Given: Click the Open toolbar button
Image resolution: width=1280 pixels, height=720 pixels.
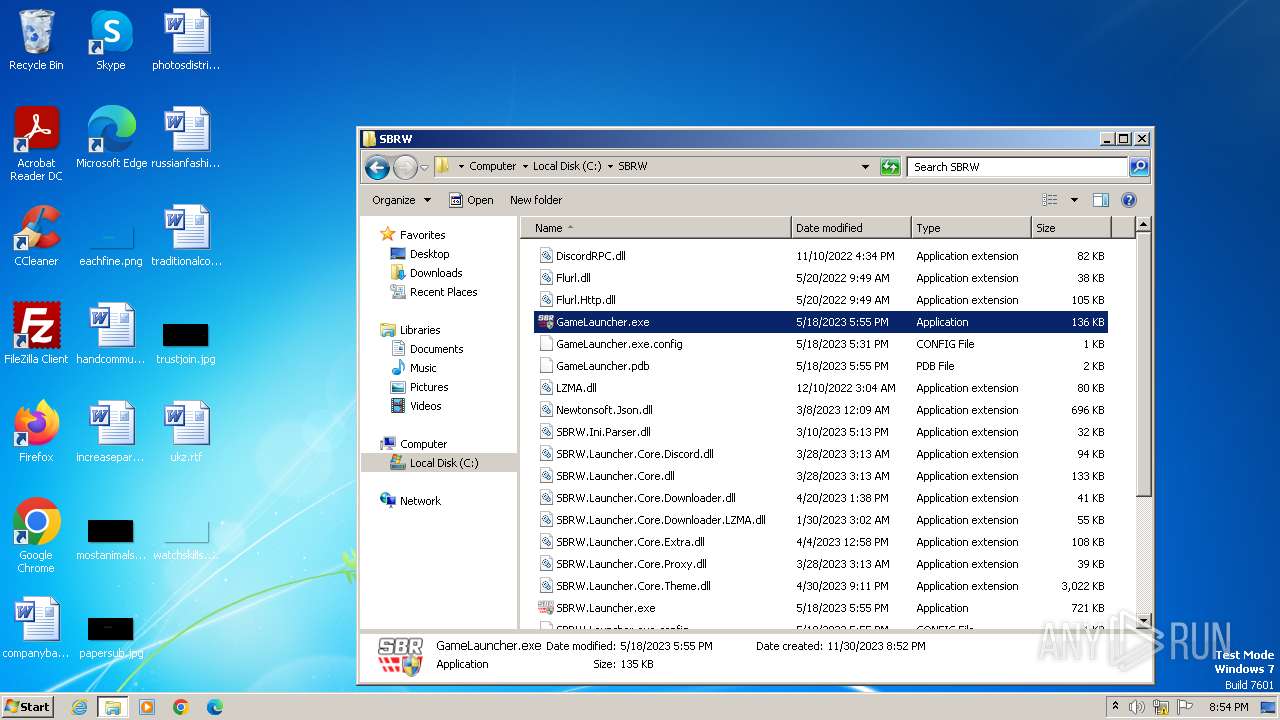Looking at the screenshot, I should point(471,200).
